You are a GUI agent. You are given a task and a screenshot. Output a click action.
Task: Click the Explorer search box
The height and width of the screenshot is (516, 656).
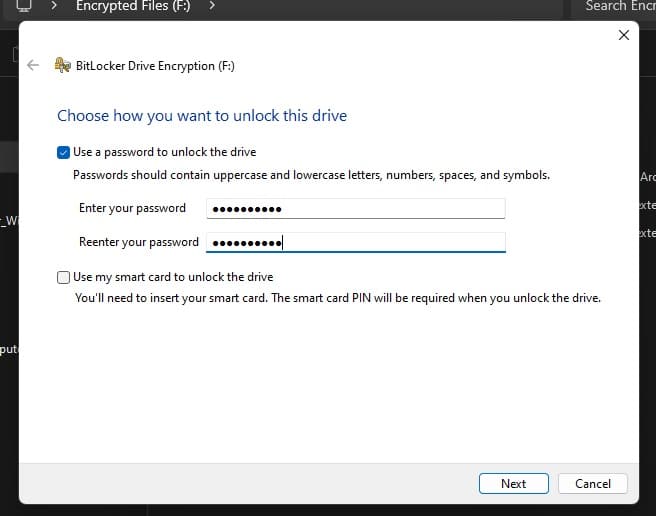coord(613,7)
